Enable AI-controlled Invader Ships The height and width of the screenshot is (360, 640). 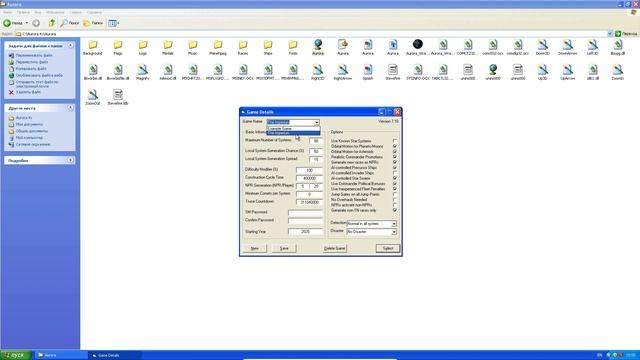click(x=394, y=173)
